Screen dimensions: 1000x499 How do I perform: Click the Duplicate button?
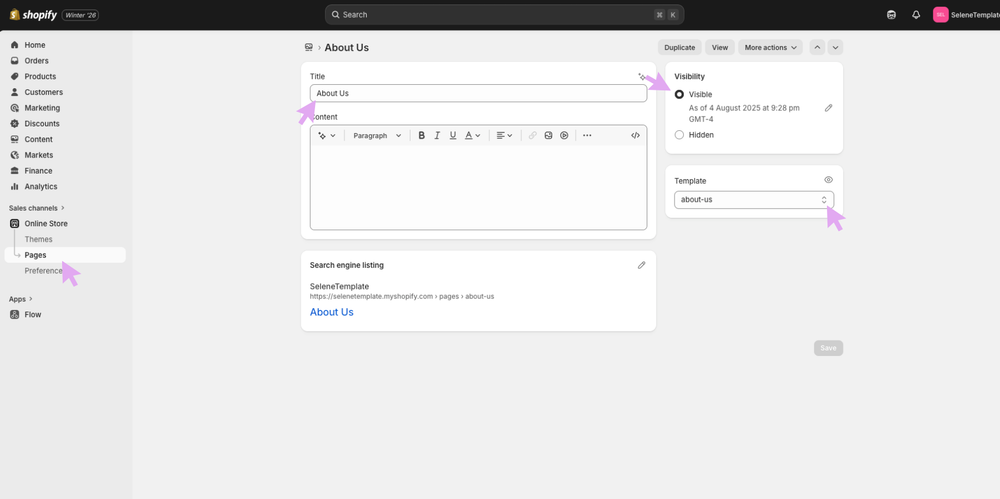pyautogui.click(x=679, y=47)
